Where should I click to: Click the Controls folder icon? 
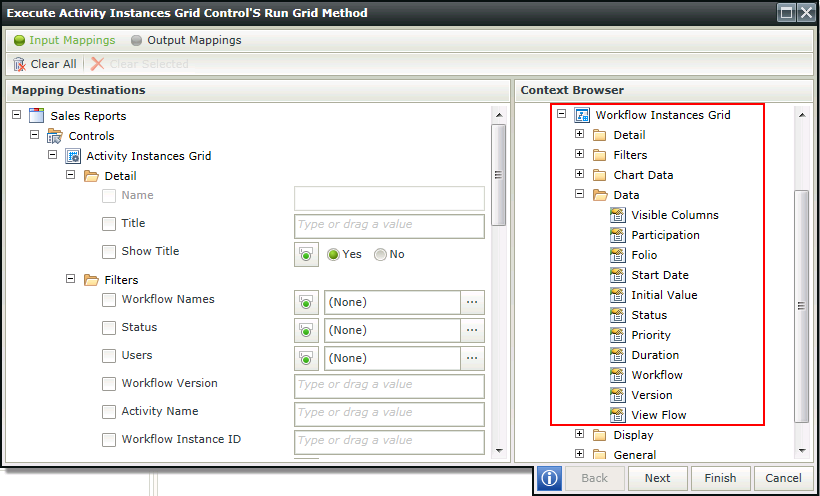point(55,136)
